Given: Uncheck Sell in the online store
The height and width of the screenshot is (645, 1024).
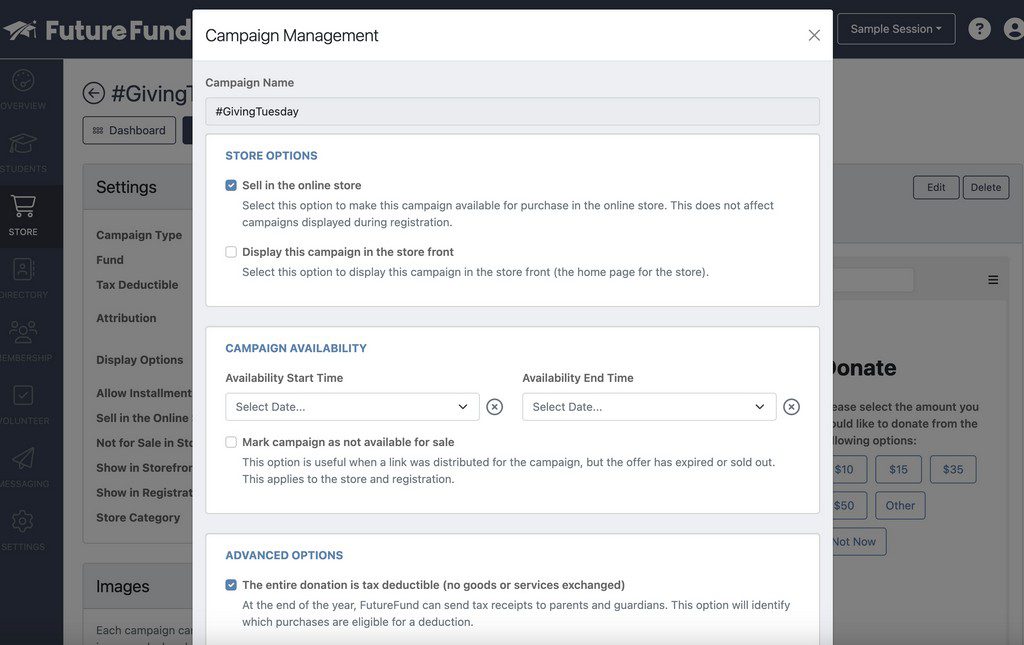Looking at the screenshot, I should tap(231, 185).
